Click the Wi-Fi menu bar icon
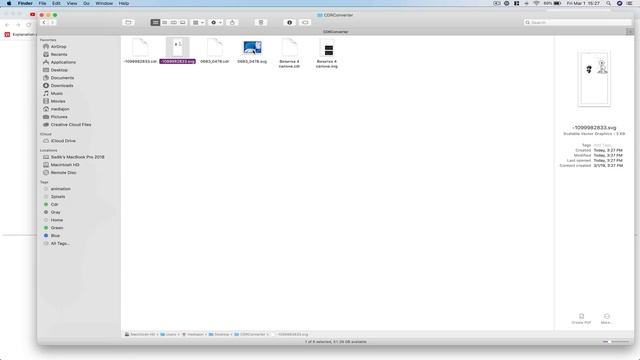This screenshot has width=640, height=360. 536,3
